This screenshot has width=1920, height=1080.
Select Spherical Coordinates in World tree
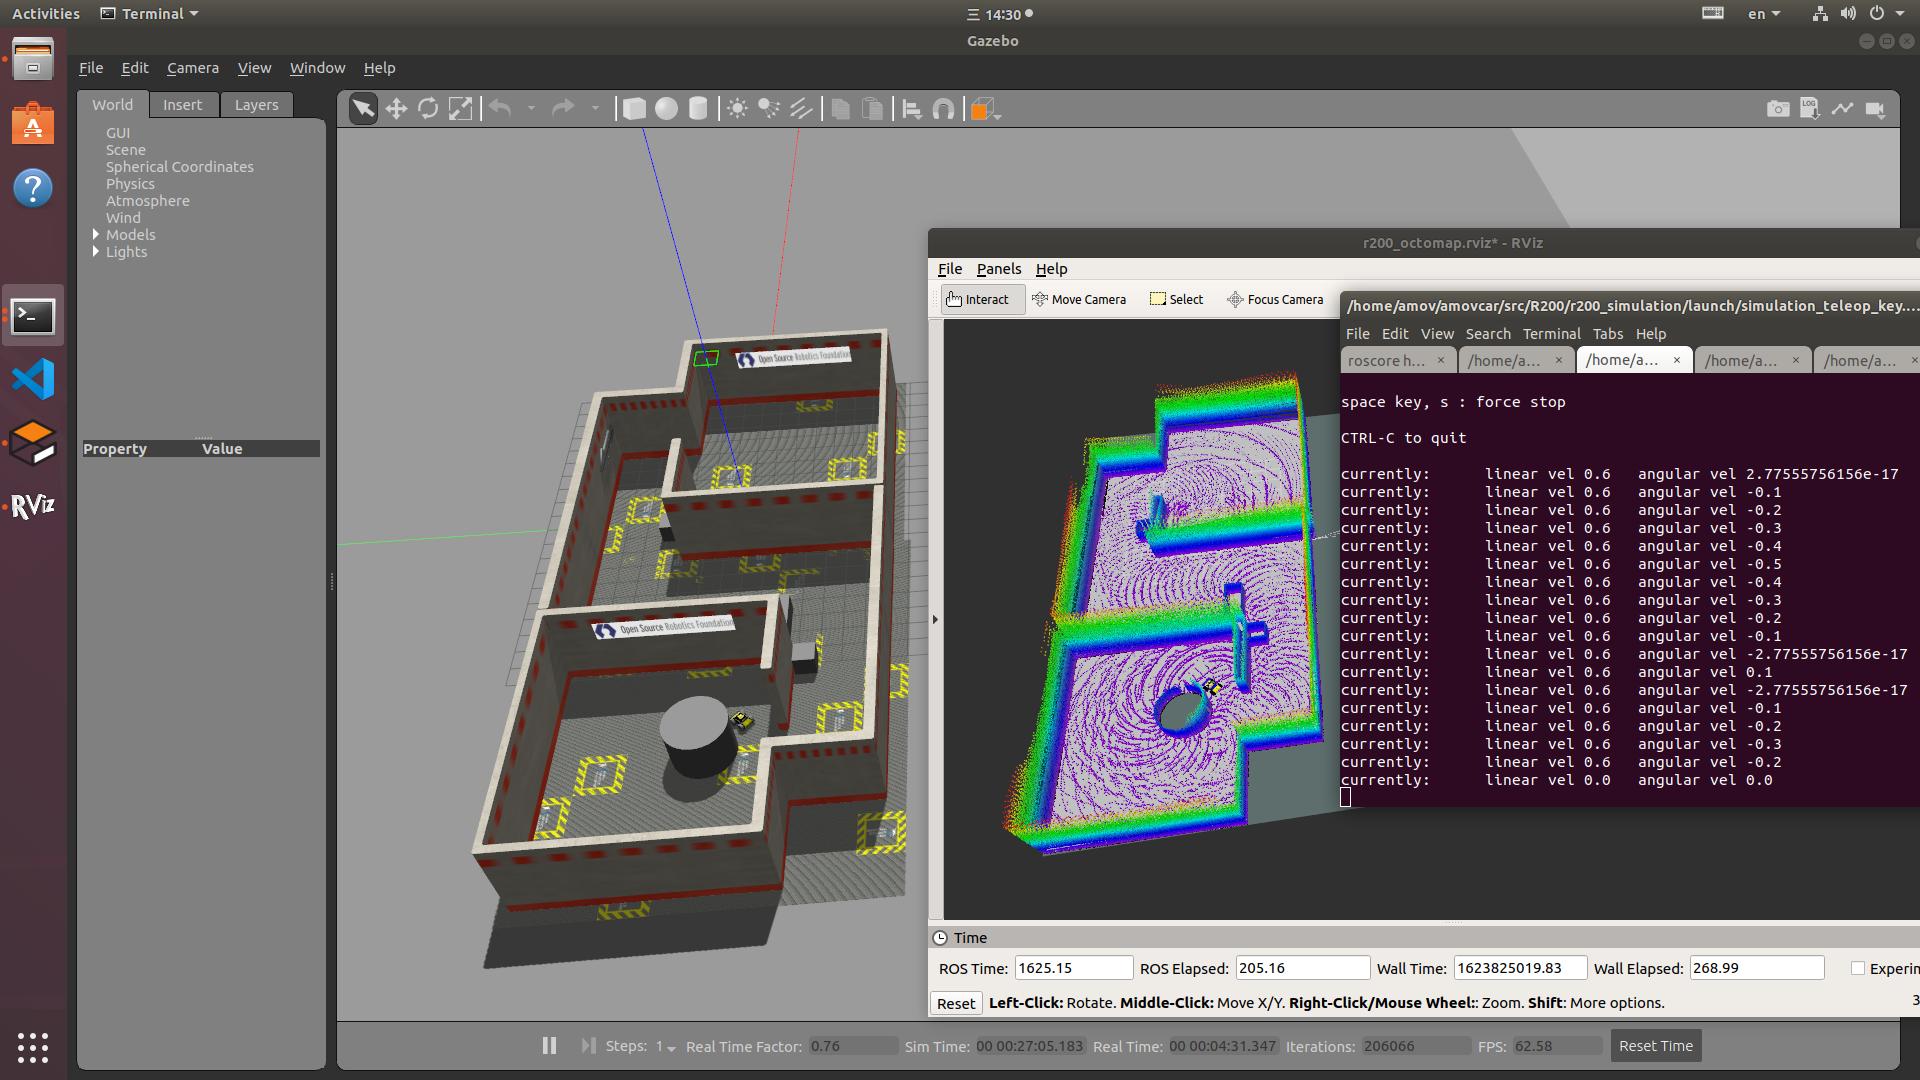pyautogui.click(x=180, y=167)
